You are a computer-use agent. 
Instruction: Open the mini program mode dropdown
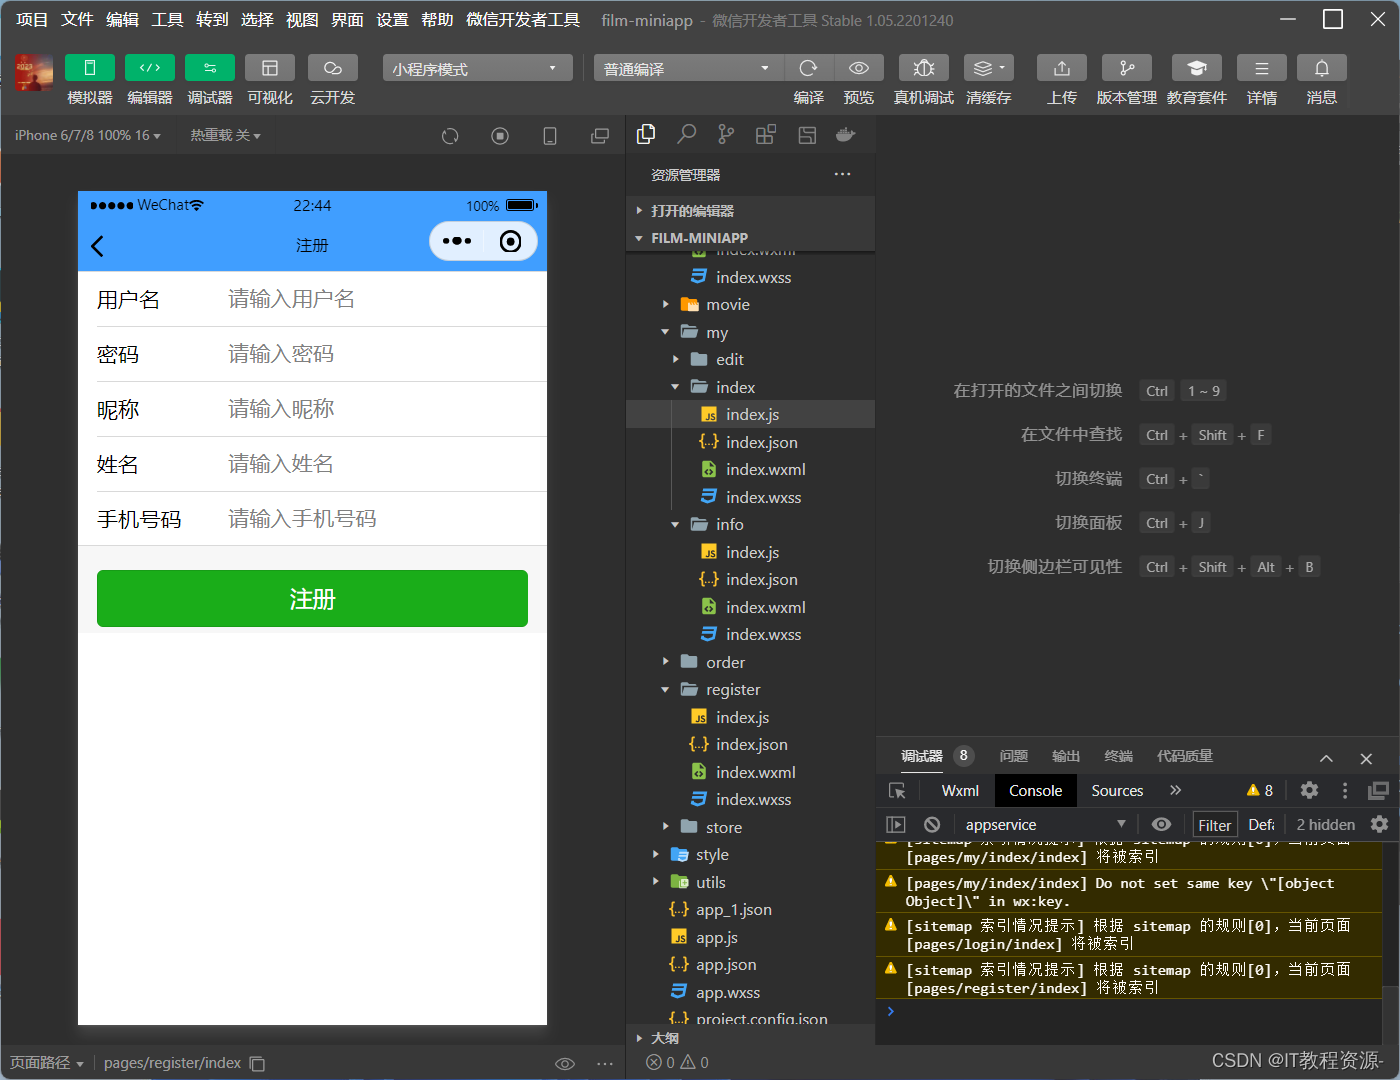477,68
